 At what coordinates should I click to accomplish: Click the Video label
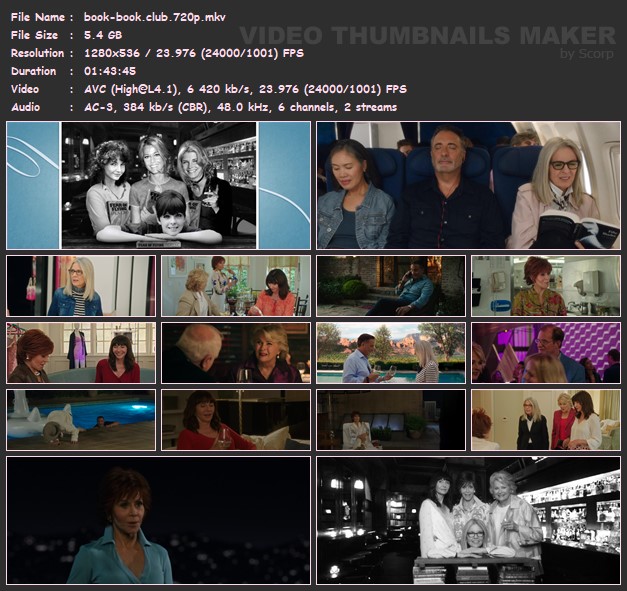click(x=25, y=89)
